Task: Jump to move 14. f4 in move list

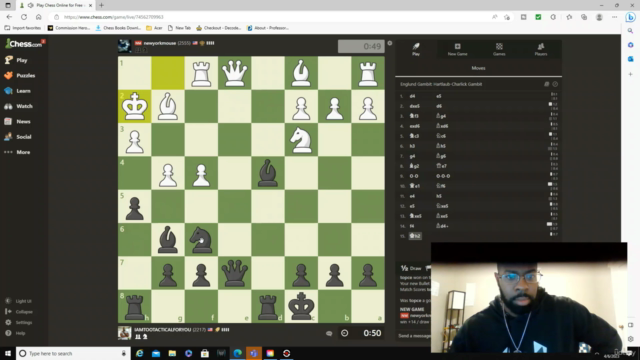Action: [x=413, y=226]
